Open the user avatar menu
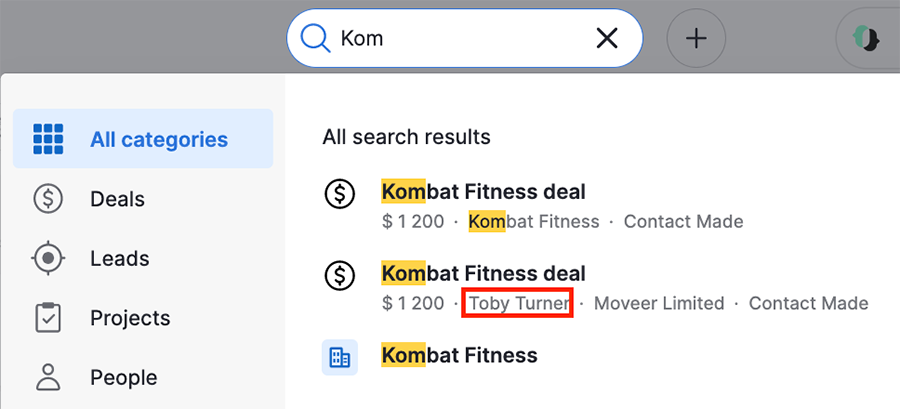900x409 pixels. coord(867,38)
